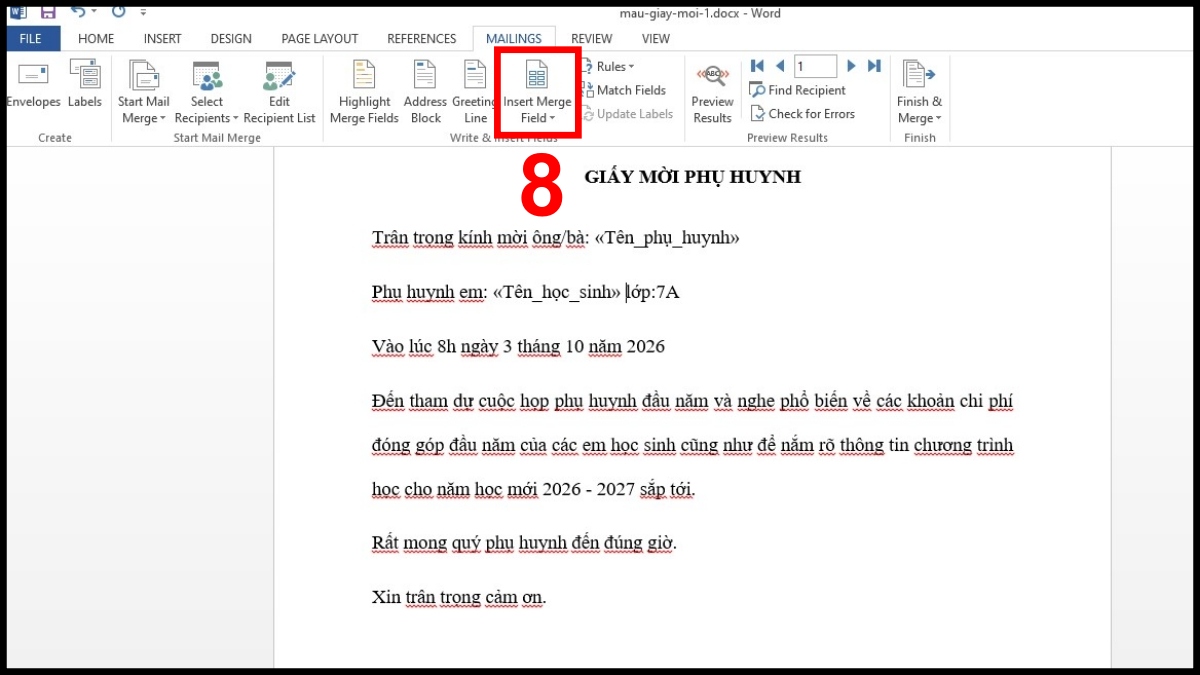
Task: Switch to the VIEW tab
Action: [x=656, y=39]
